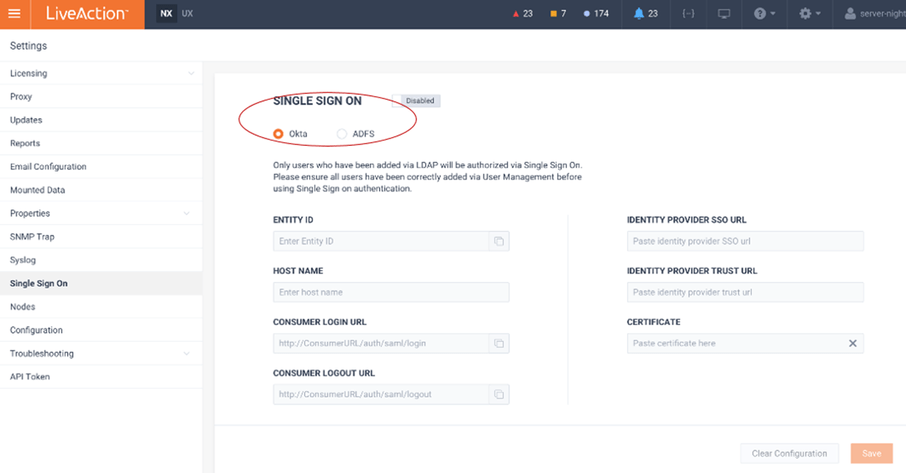Click the curly-braces API icon
The width and height of the screenshot is (906, 473).
pyautogui.click(x=688, y=13)
